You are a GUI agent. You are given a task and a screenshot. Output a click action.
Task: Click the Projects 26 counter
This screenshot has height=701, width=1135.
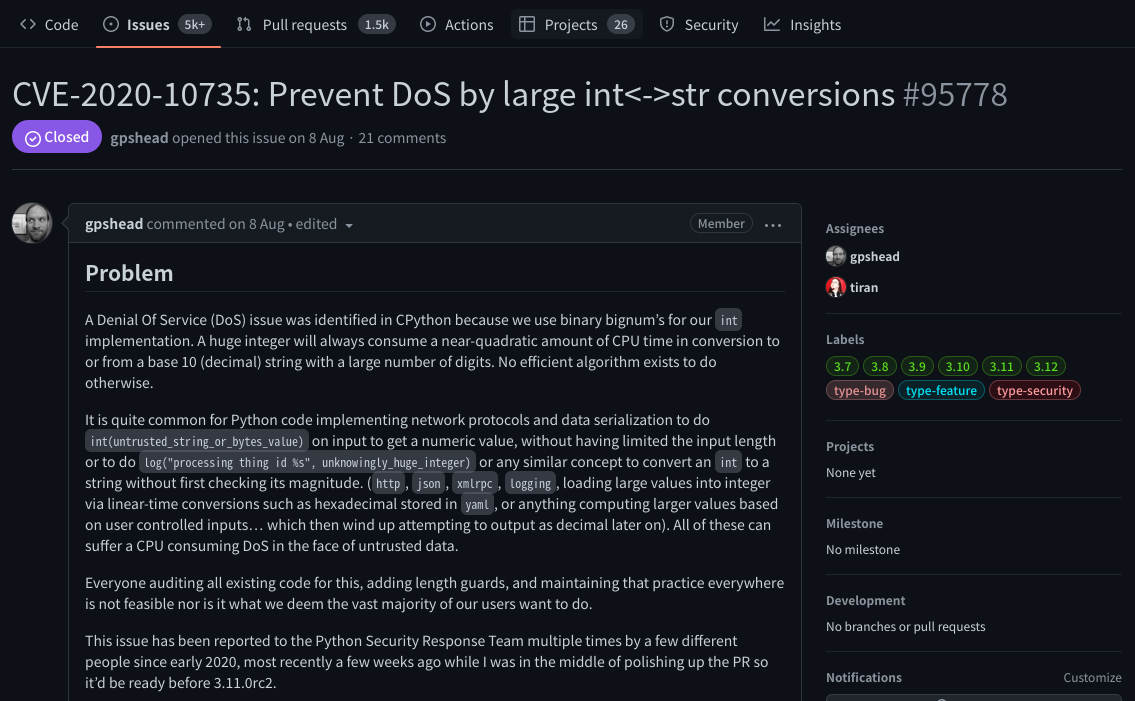tap(621, 25)
